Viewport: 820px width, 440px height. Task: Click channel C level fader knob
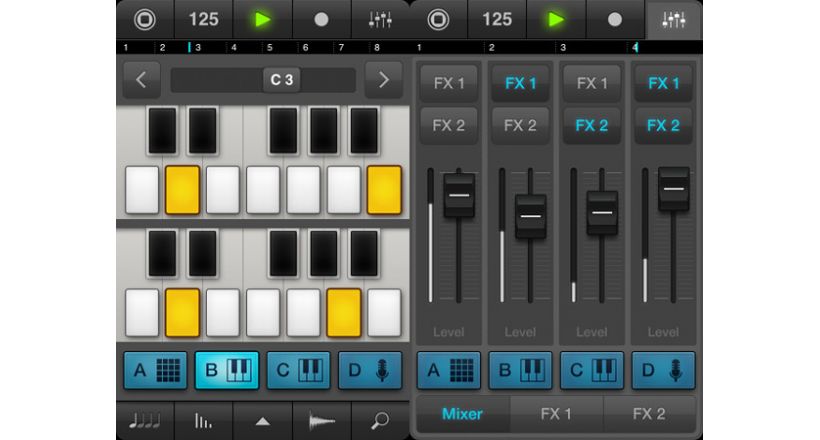point(602,212)
